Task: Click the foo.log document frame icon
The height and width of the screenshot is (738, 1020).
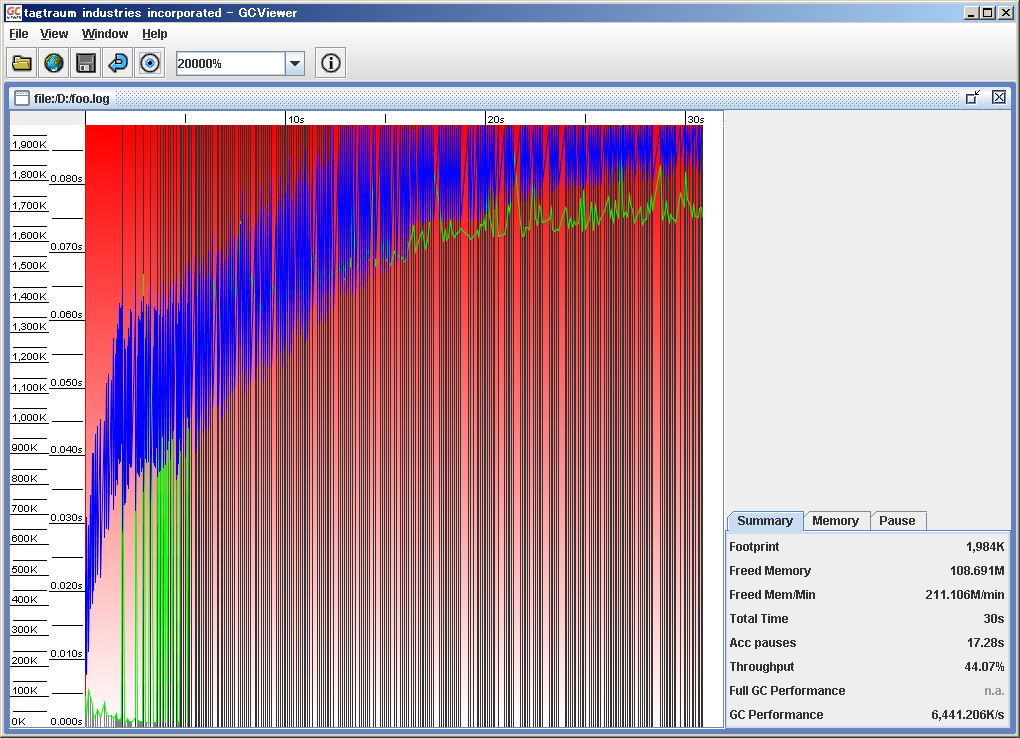Action: (22, 98)
